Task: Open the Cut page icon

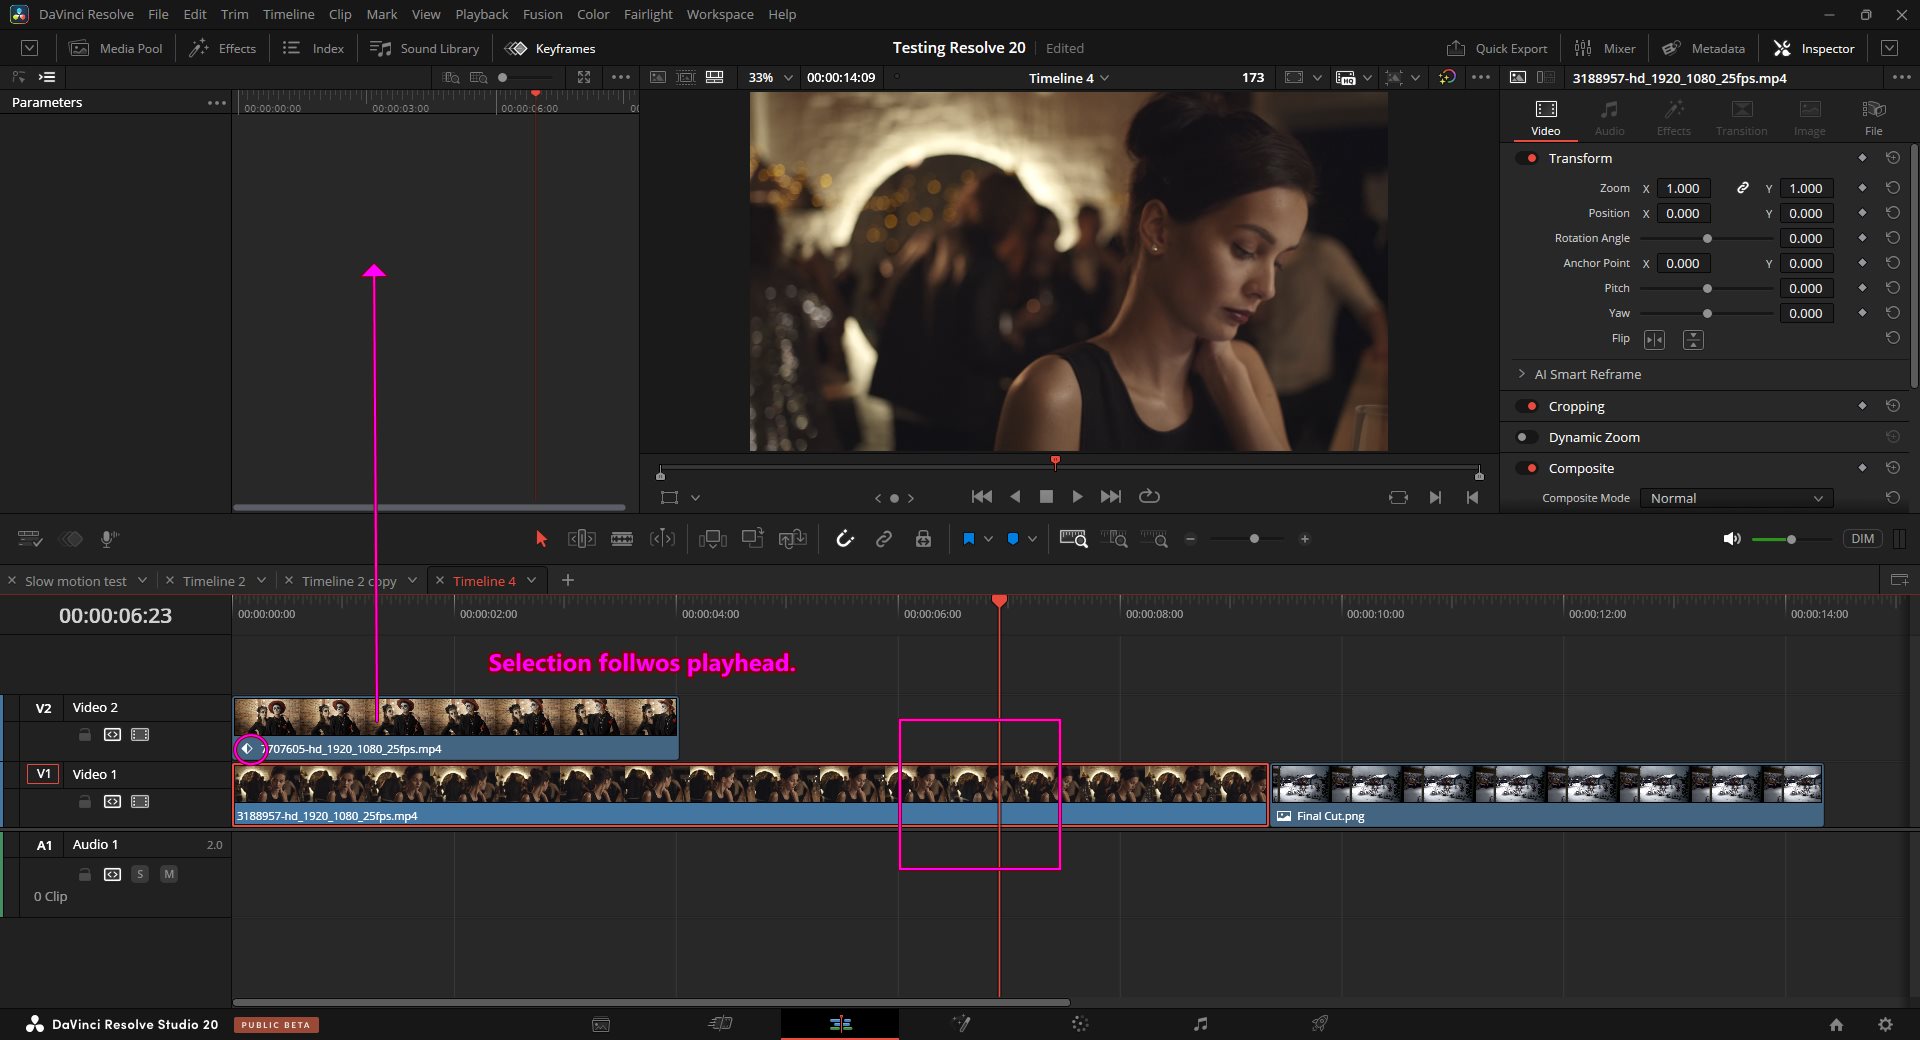Action: tap(720, 1023)
